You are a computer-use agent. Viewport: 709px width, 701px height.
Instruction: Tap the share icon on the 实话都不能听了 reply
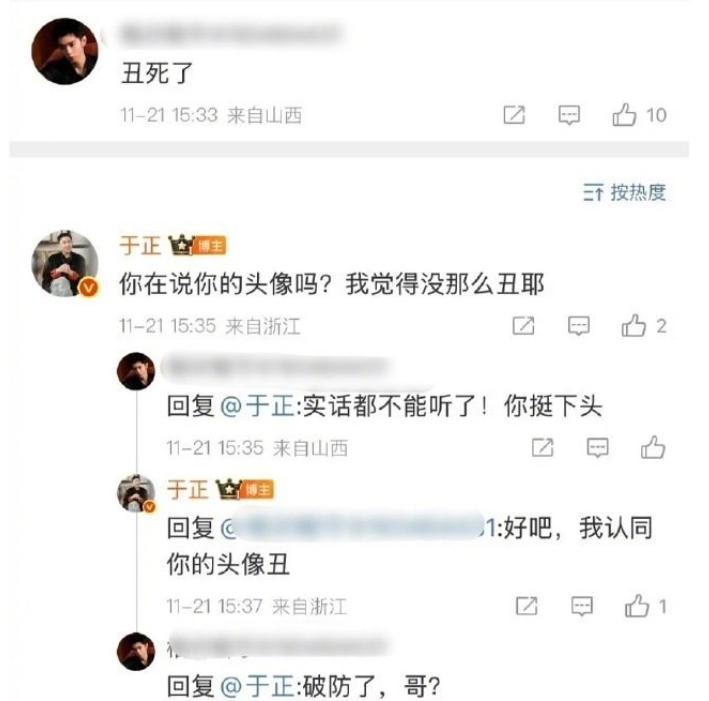point(542,448)
